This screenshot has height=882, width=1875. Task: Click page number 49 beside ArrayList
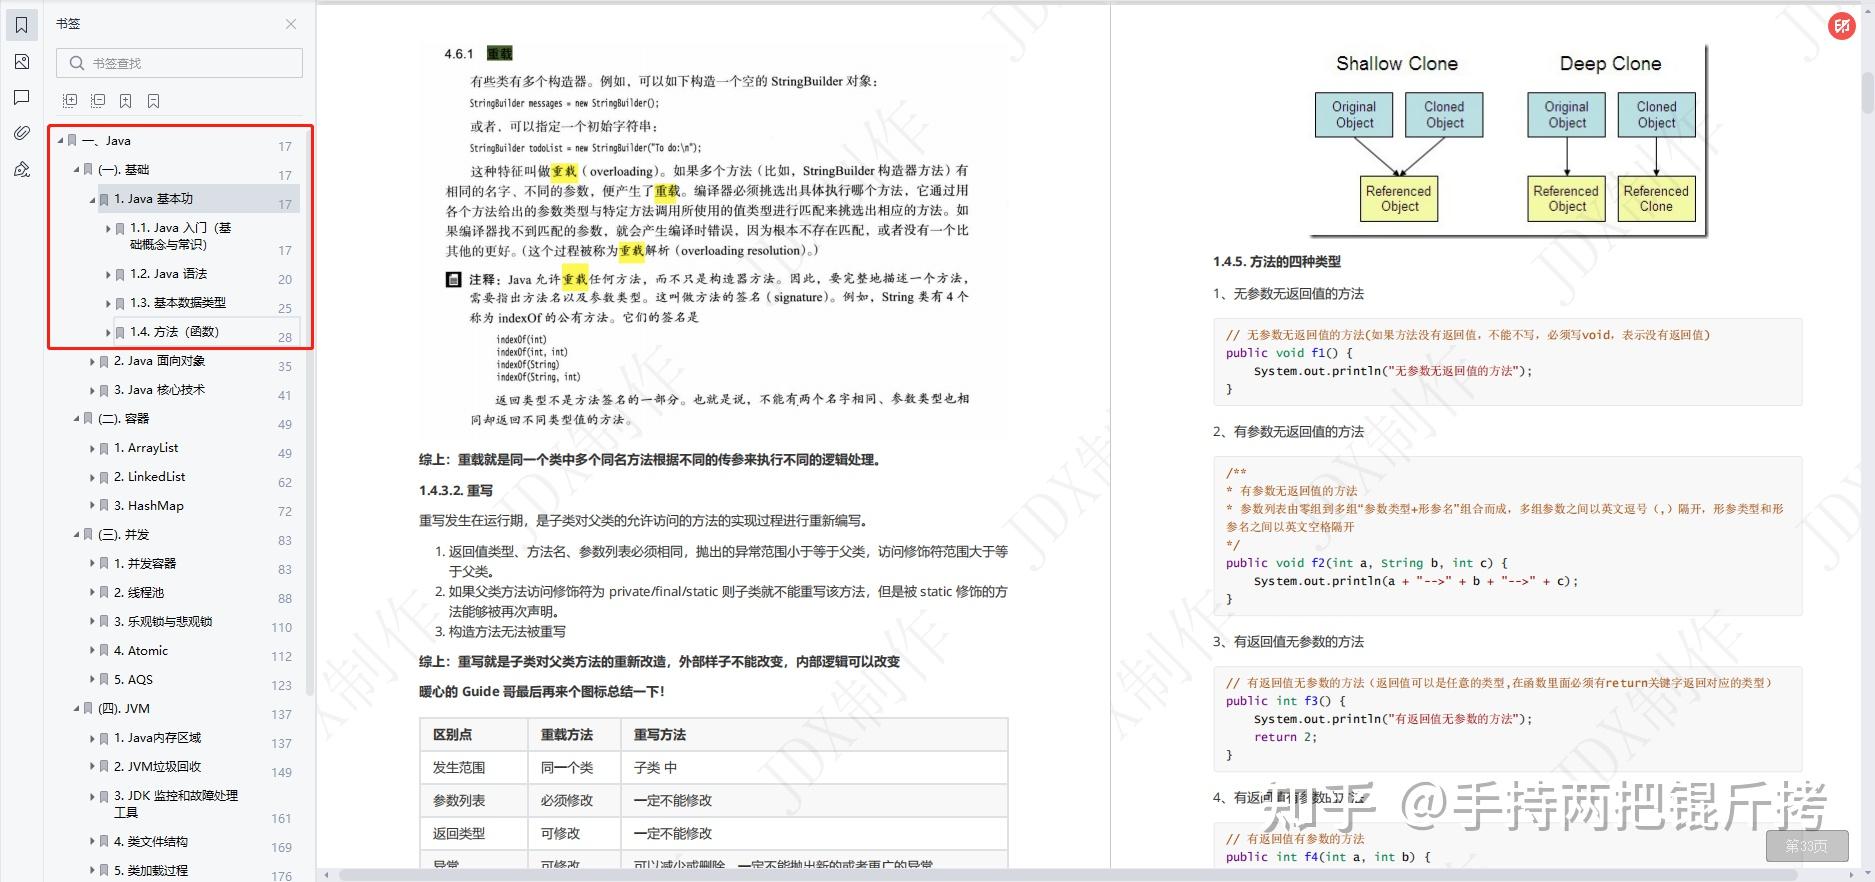[x=285, y=453]
